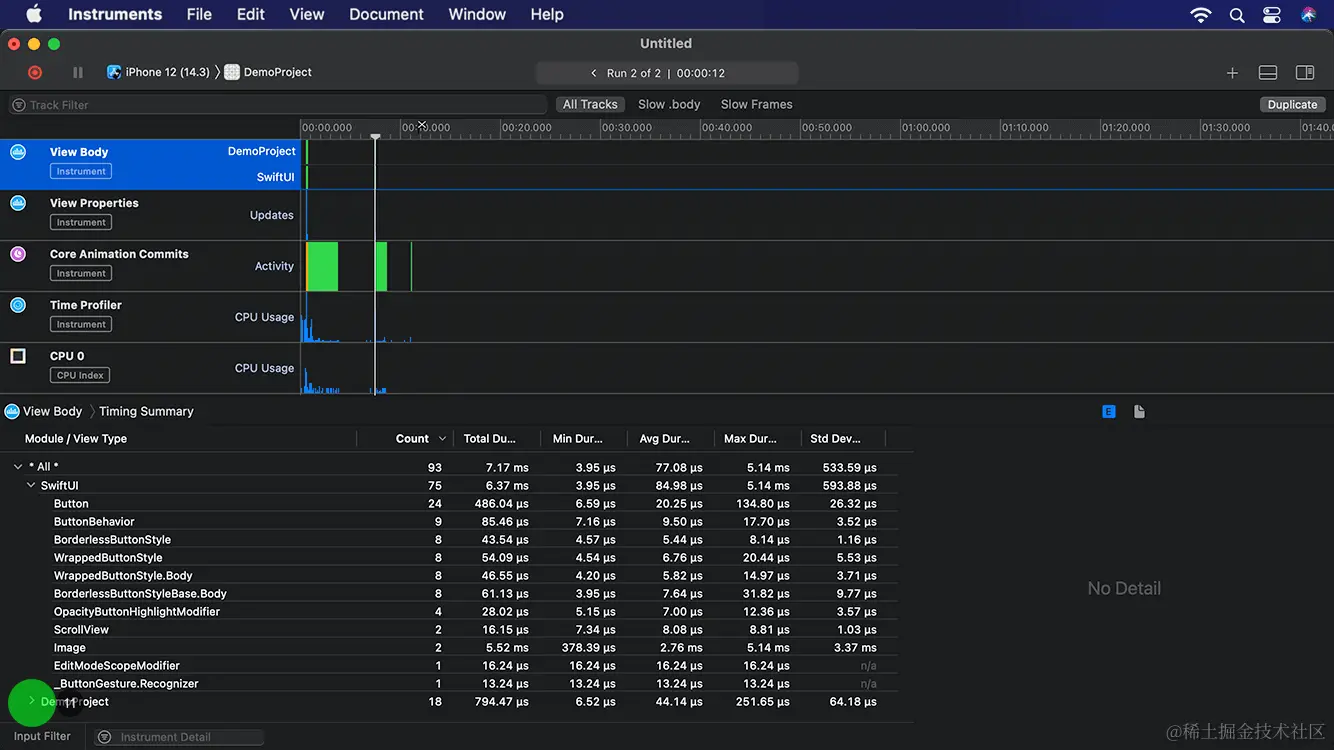Click the Time Profiler track icon

click(x=18, y=305)
